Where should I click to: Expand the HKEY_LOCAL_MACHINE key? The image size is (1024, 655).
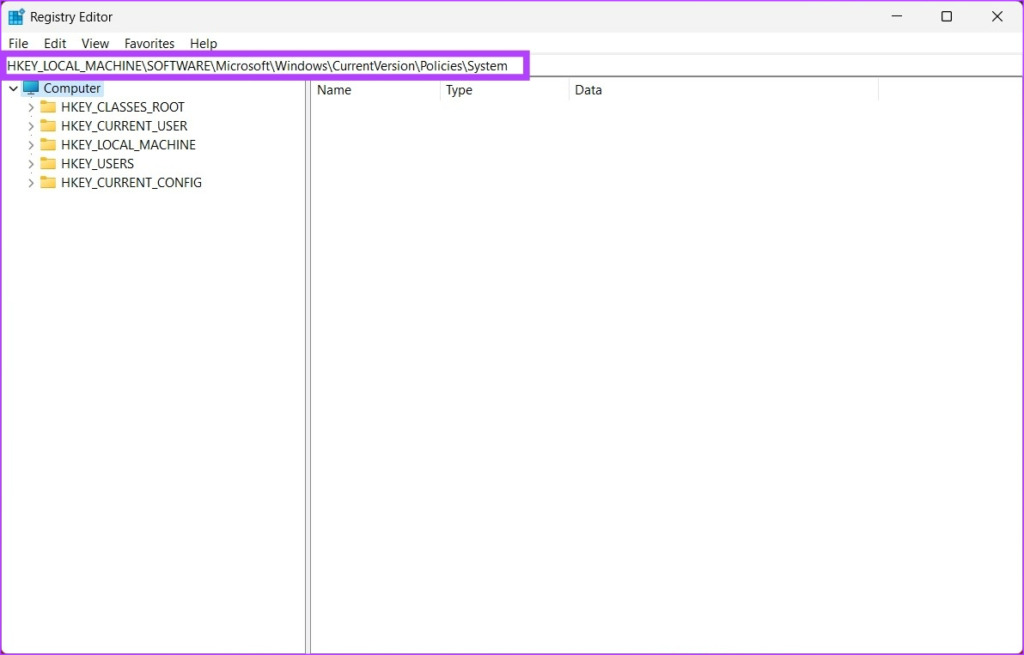(31, 145)
